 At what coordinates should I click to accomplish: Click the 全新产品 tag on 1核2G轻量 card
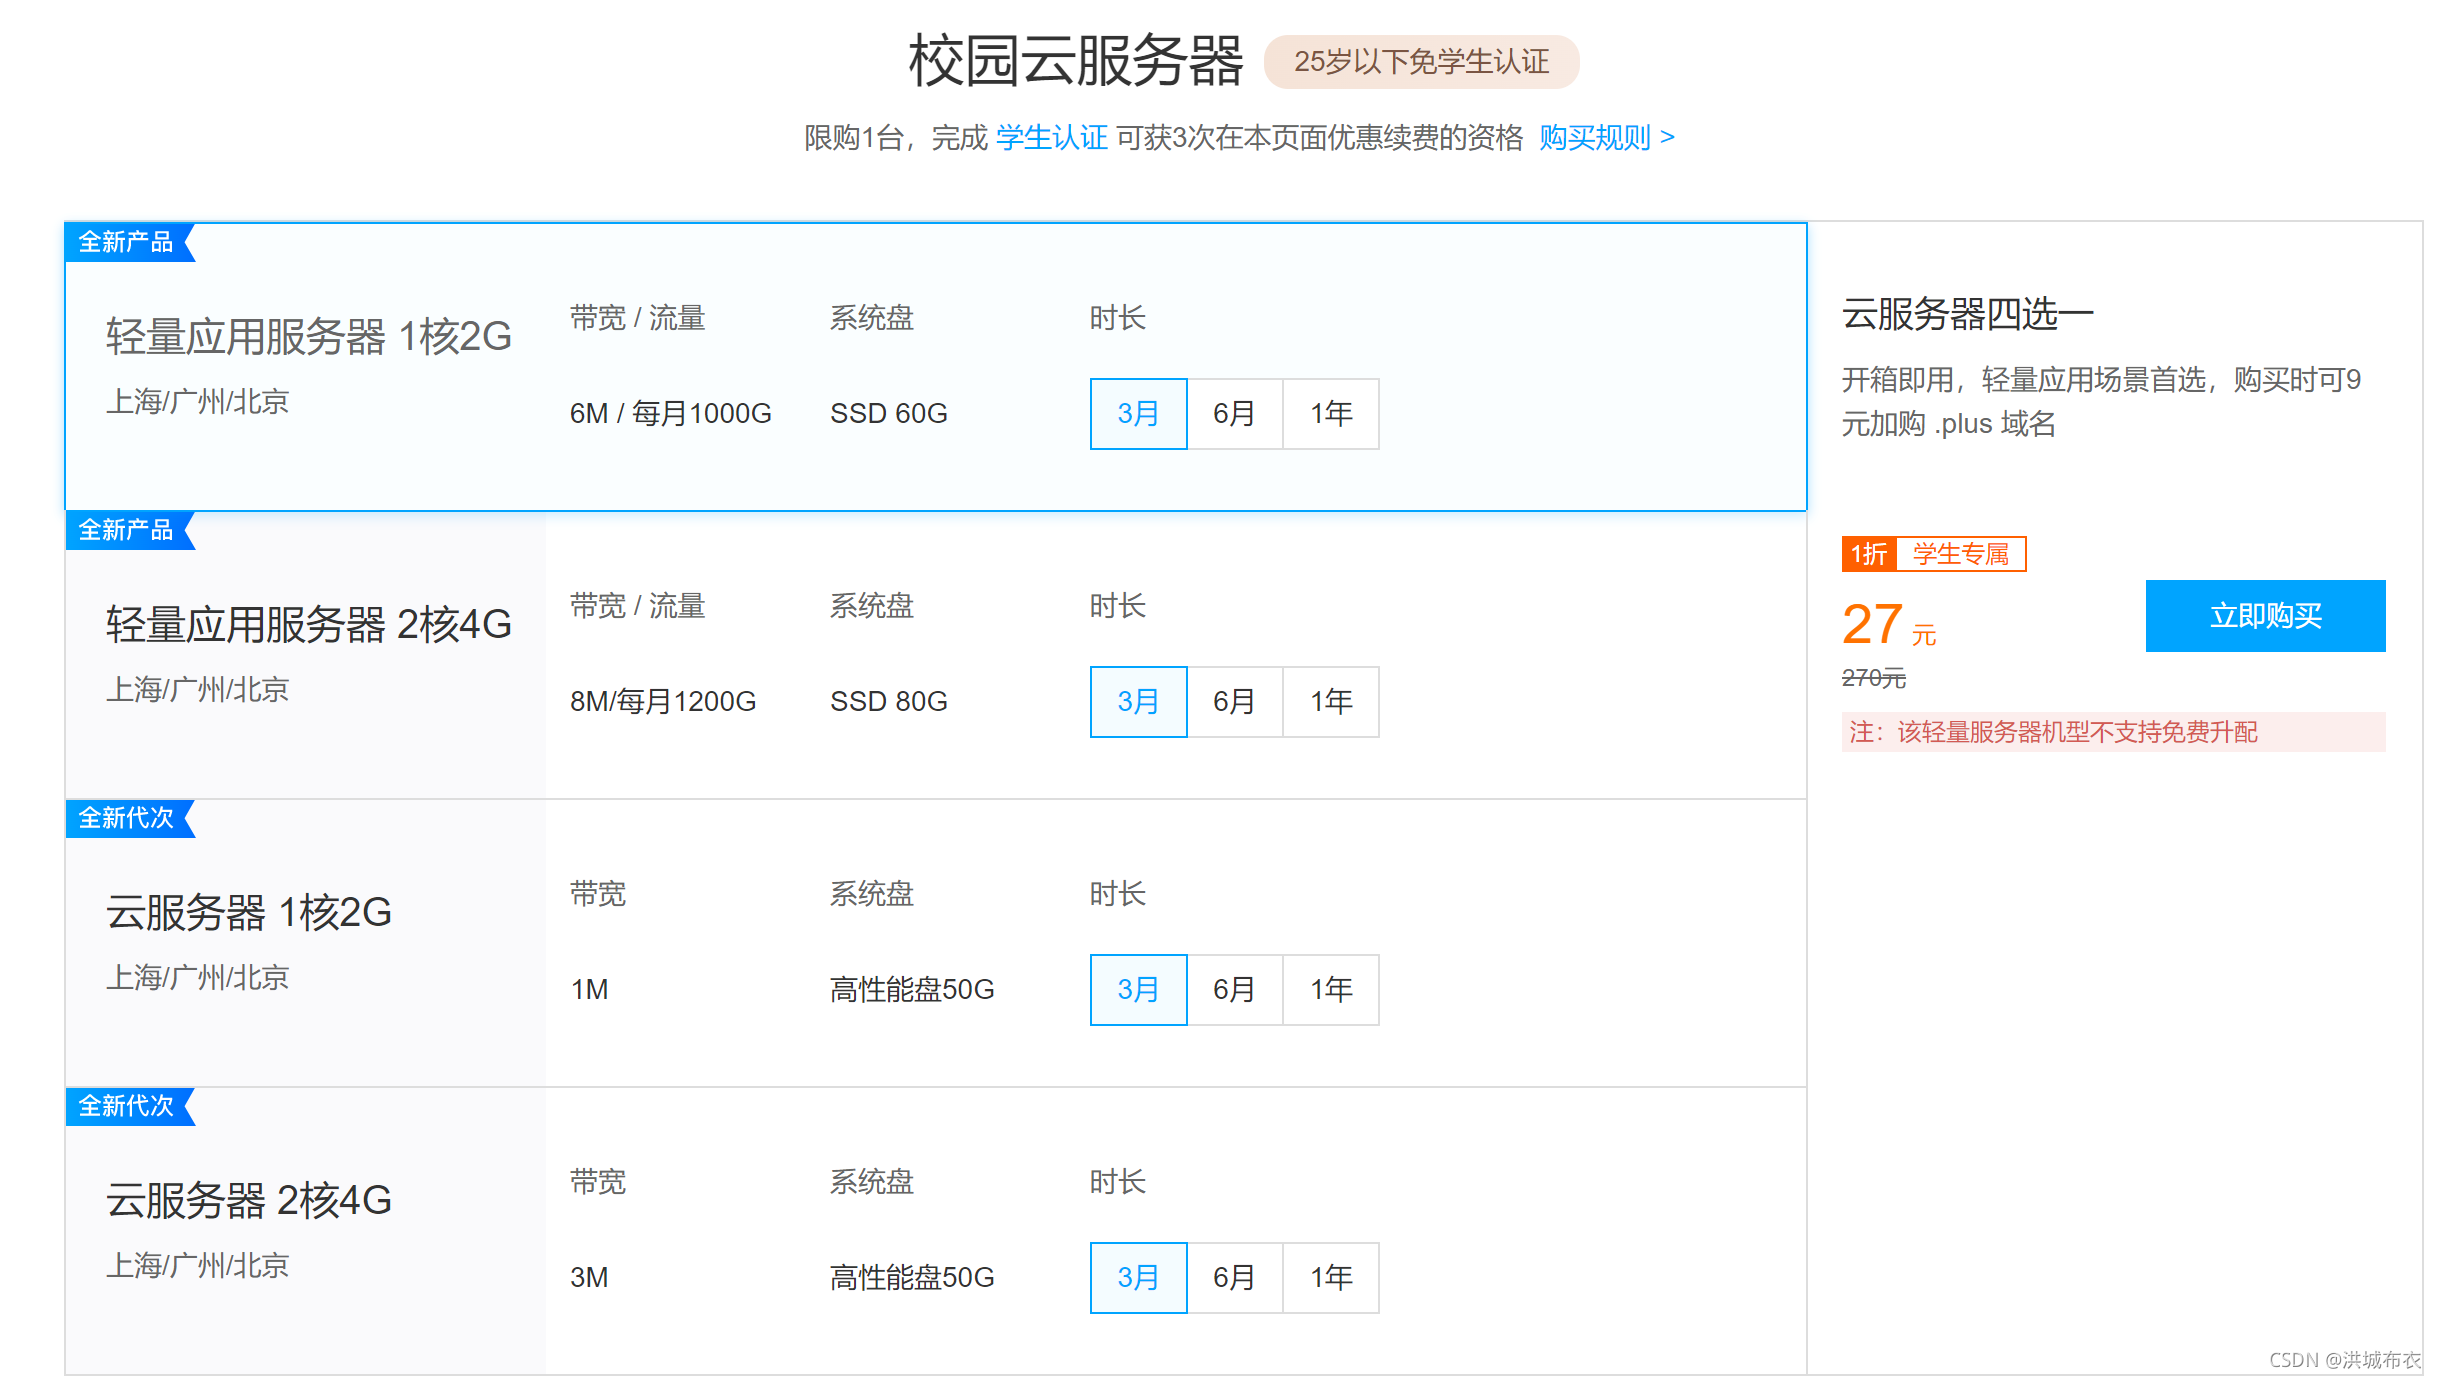130,242
